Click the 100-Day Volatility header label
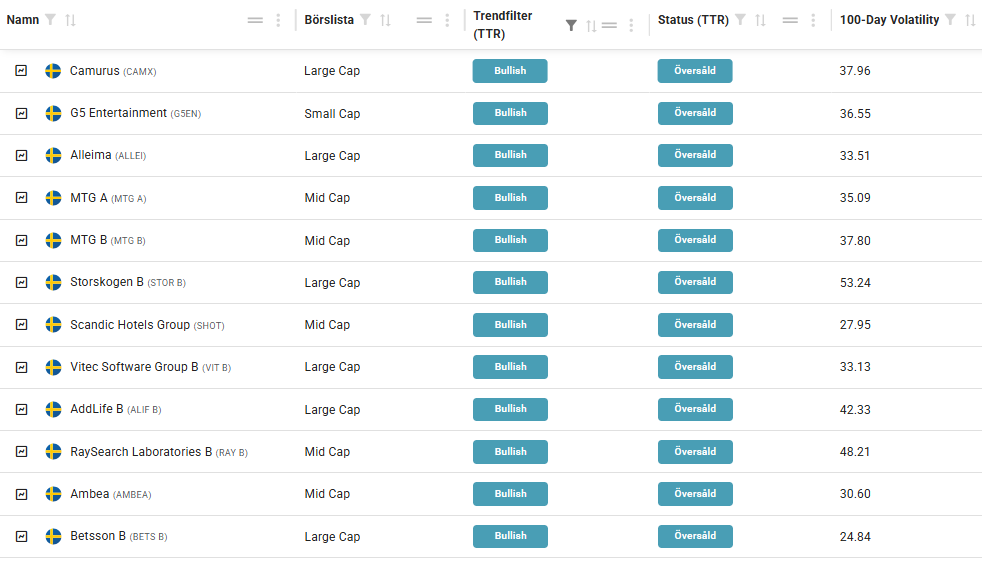 pos(889,20)
